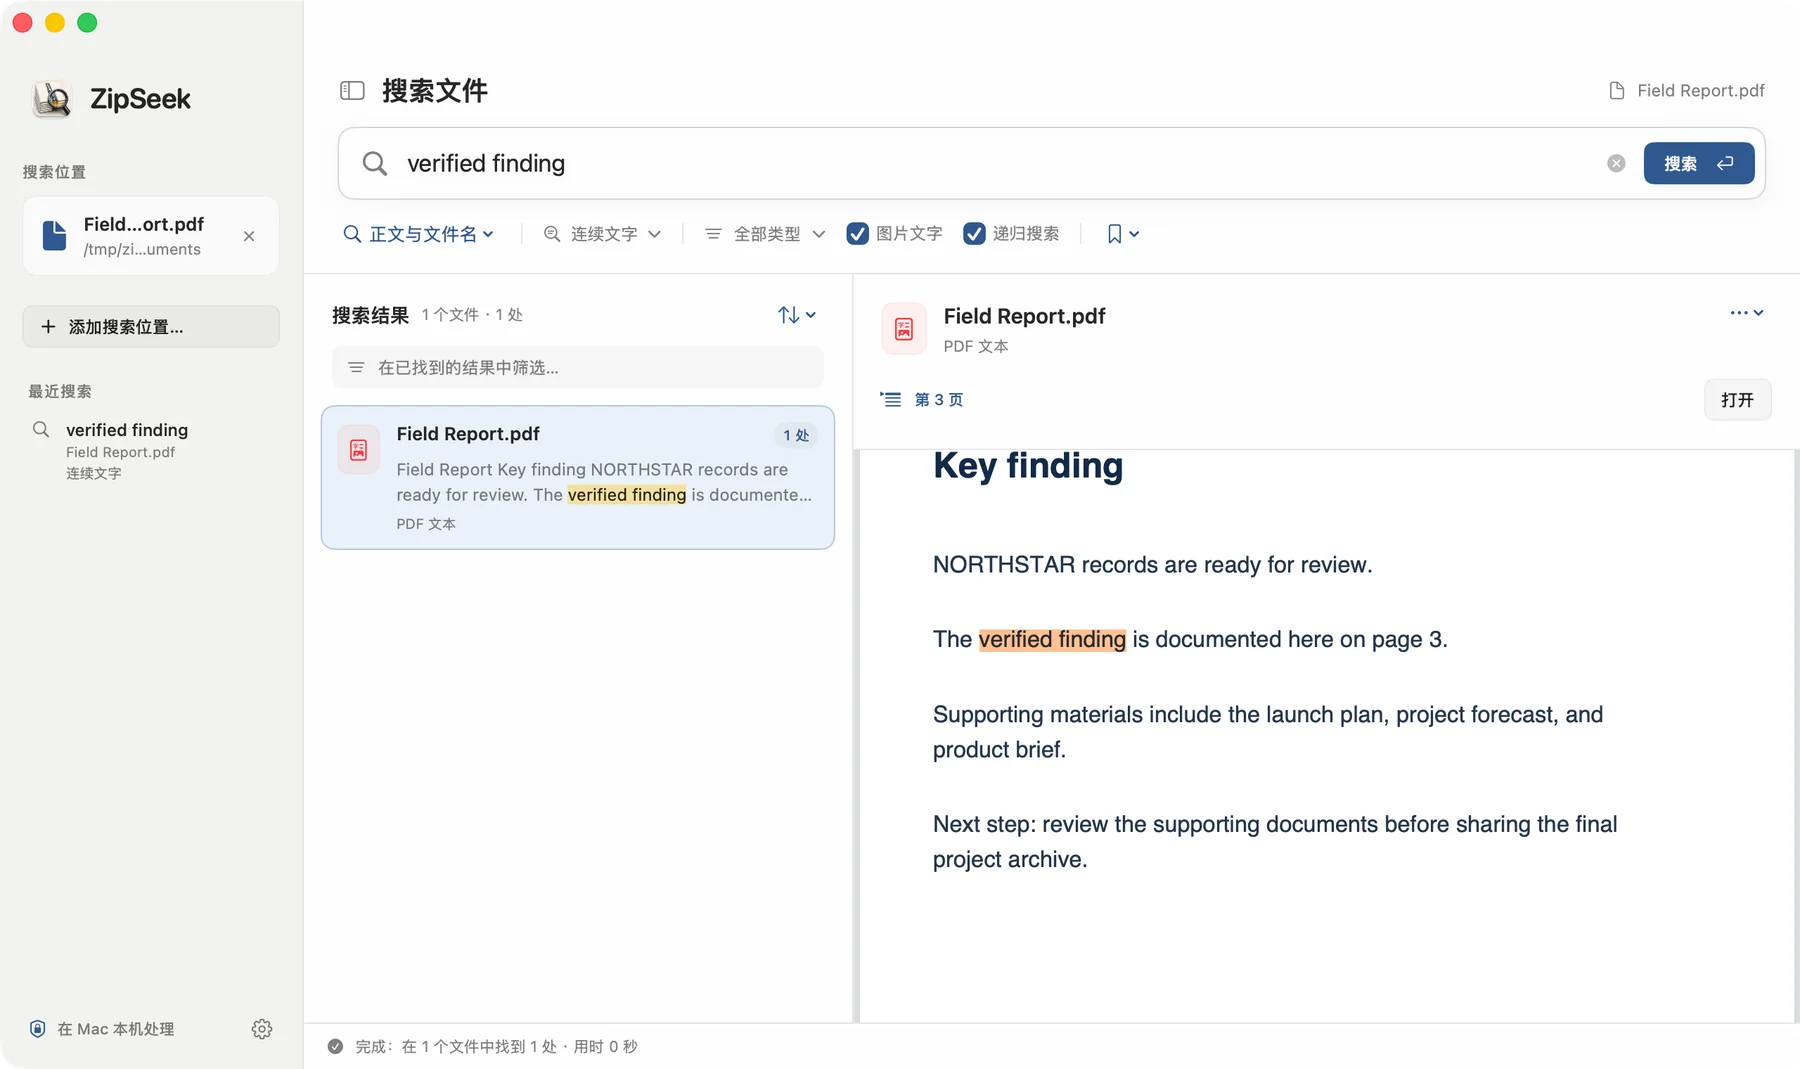Screen dimensions: 1800x1069
Task: Jump to 第 3 页 page link
Action: click(x=939, y=399)
